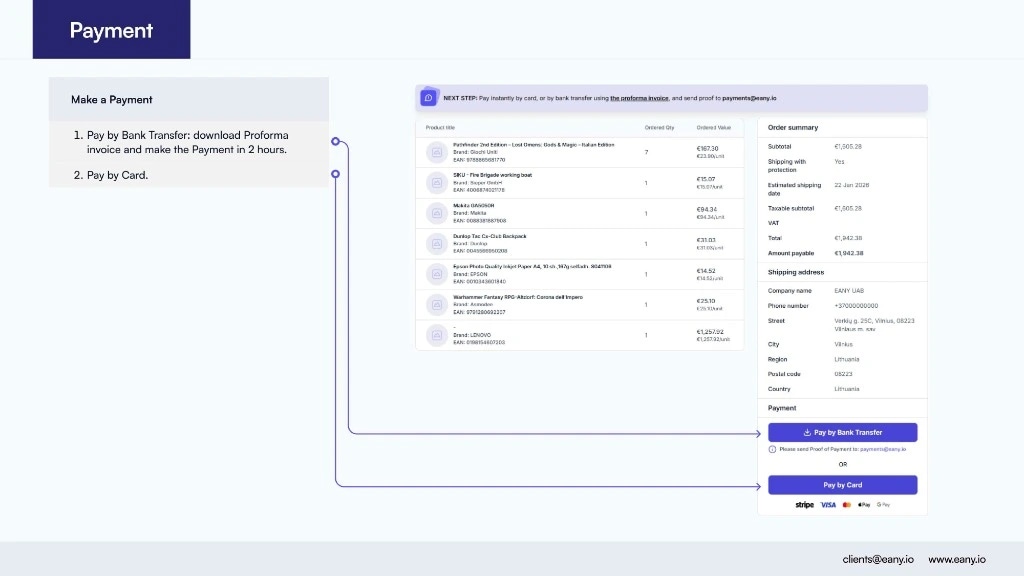This screenshot has height=576, width=1024.
Task: Click the Stripe logo under Pay by Card
Action: coord(805,505)
